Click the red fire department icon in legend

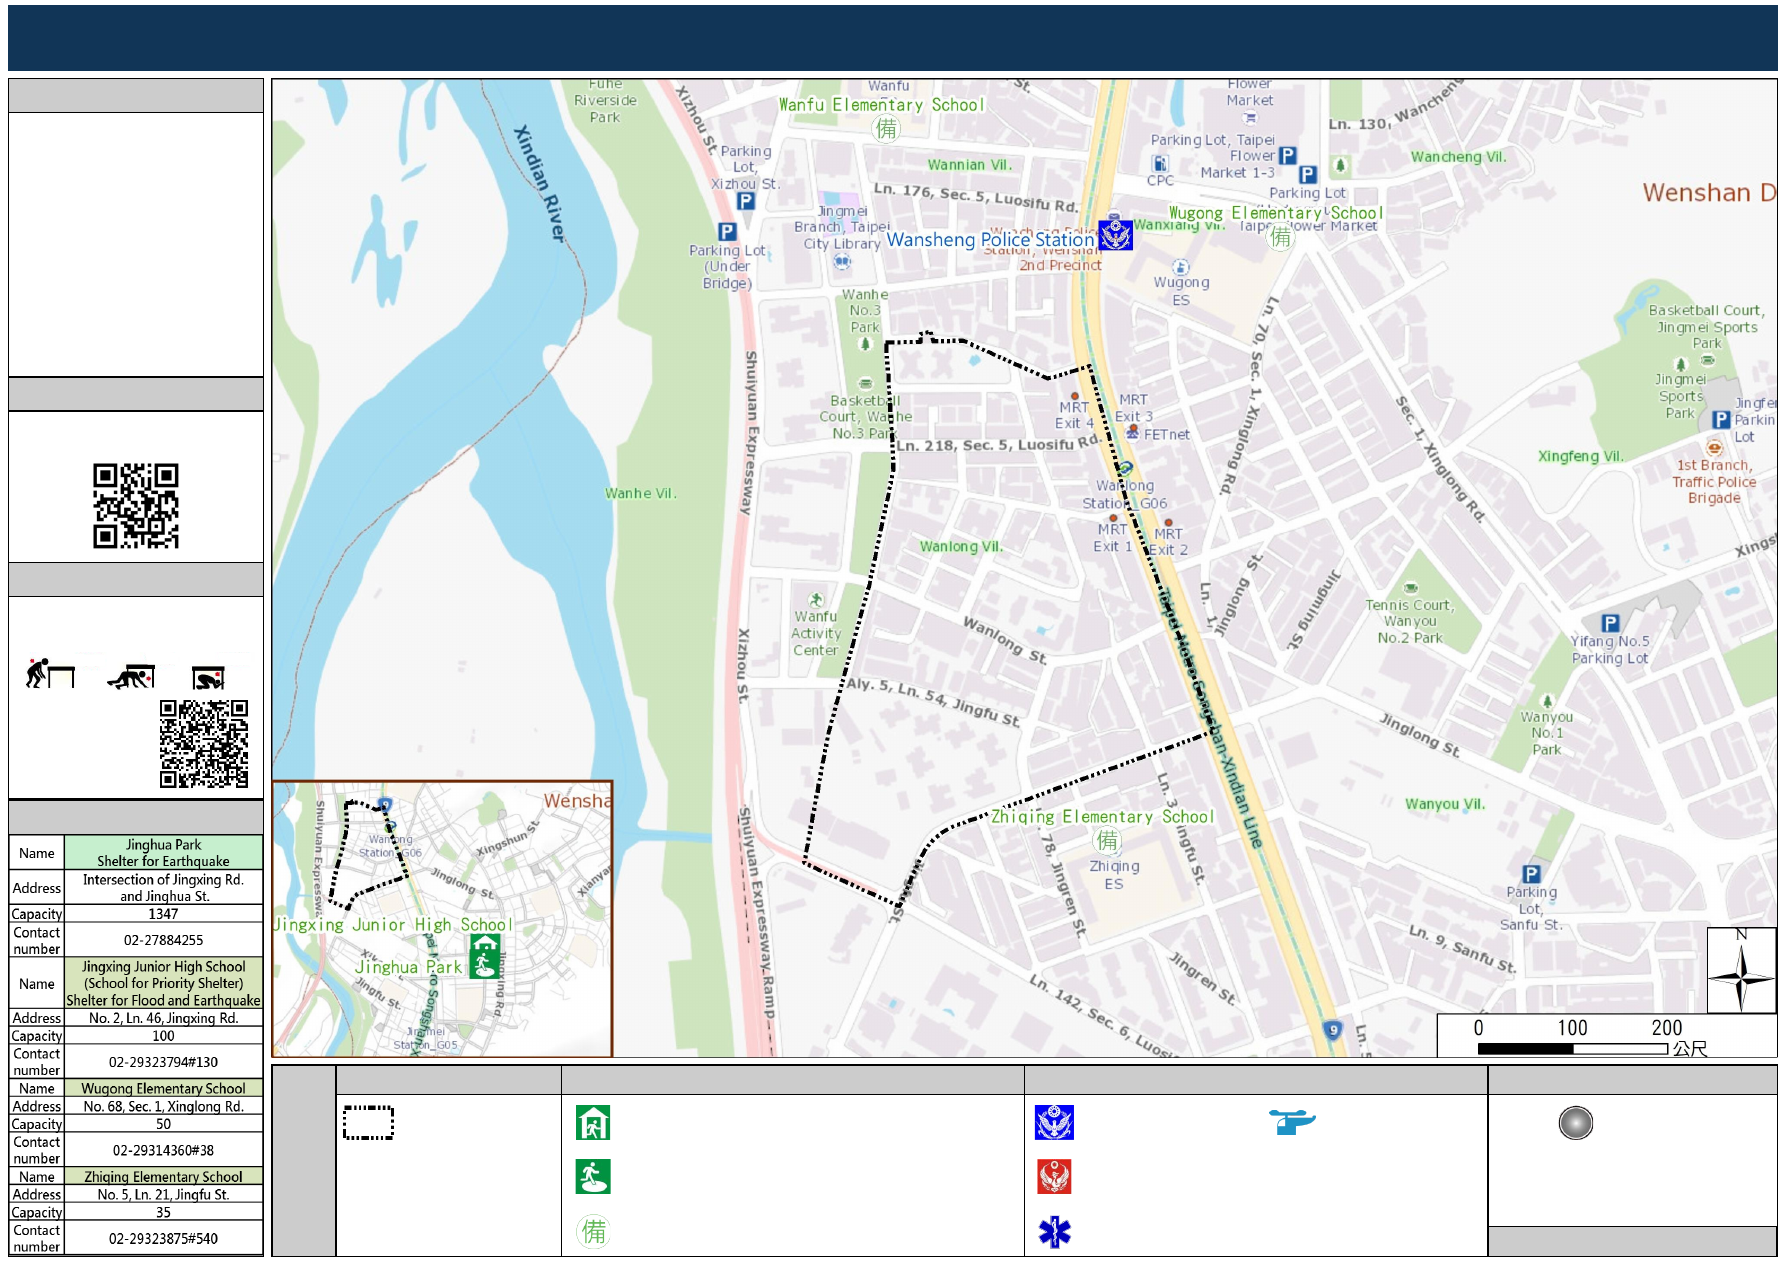[1055, 1177]
